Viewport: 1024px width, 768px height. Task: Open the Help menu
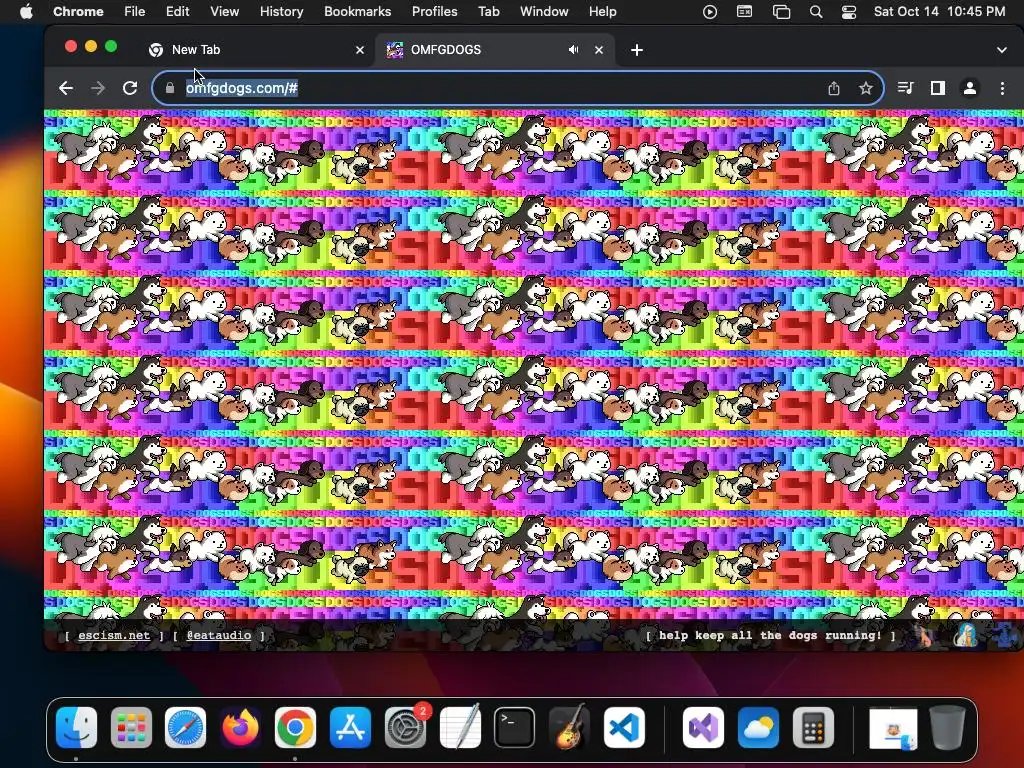pos(602,12)
